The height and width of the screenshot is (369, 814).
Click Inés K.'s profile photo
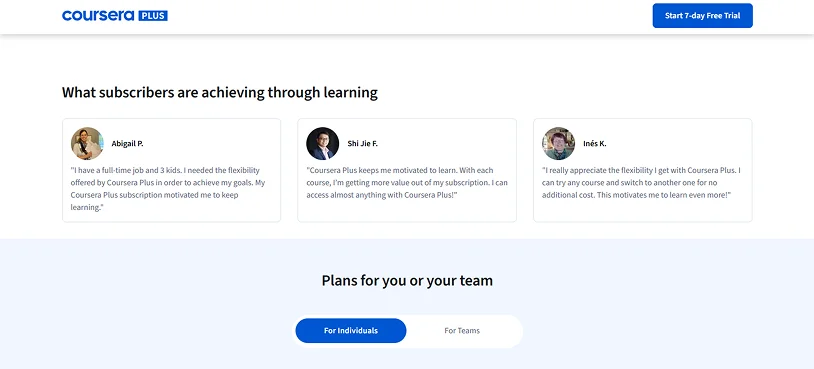[559, 143]
